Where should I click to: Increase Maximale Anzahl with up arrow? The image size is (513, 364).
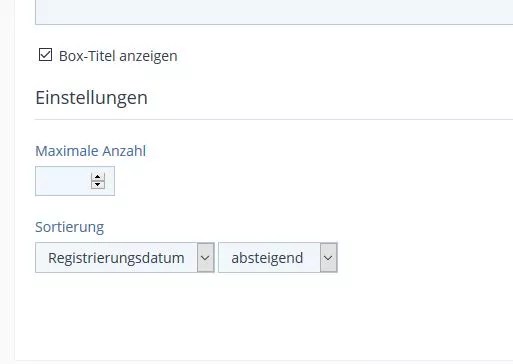(x=98, y=177)
